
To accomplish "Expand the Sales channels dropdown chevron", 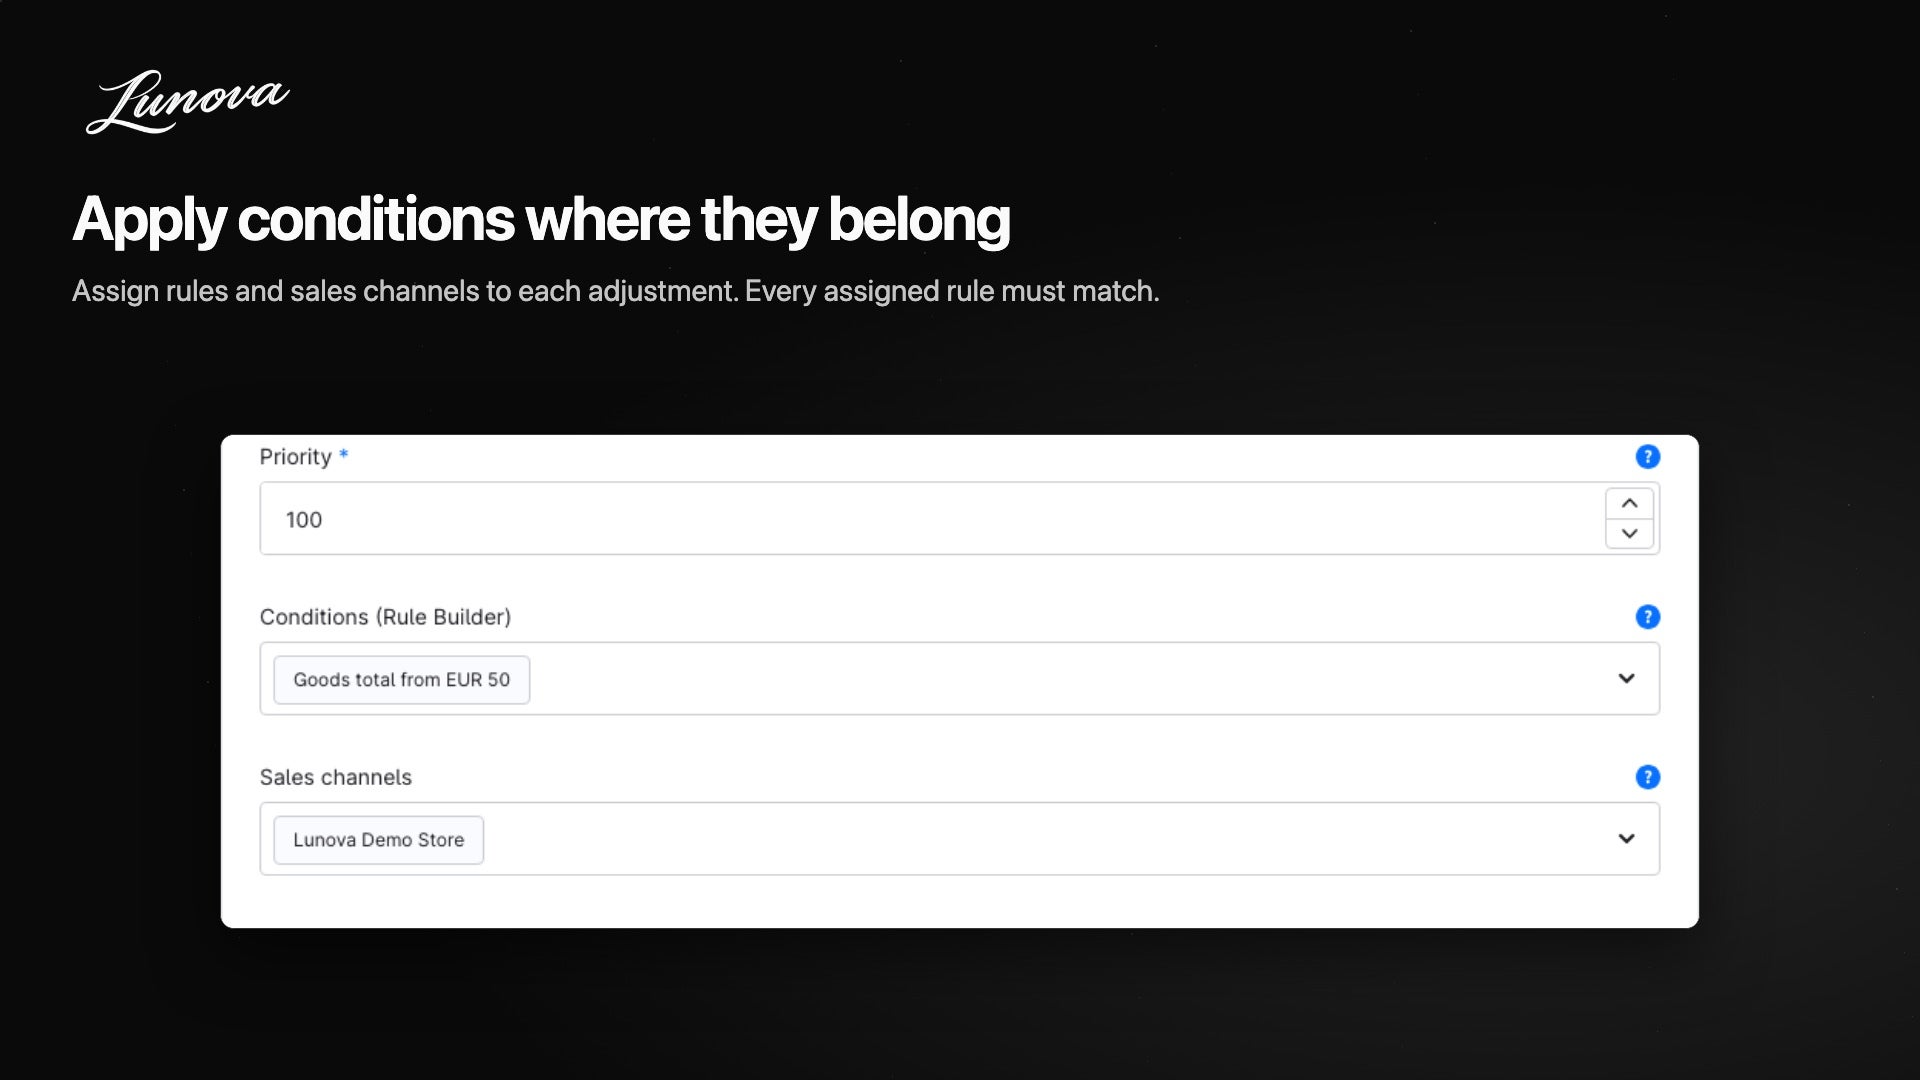I will coord(1626,838).
